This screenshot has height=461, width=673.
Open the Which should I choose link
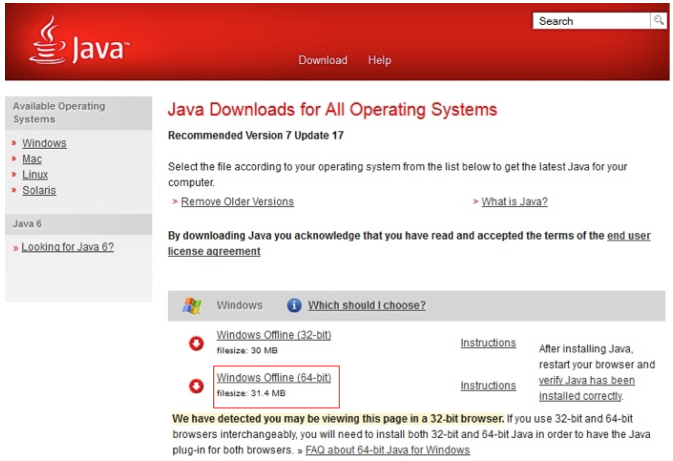366,305
